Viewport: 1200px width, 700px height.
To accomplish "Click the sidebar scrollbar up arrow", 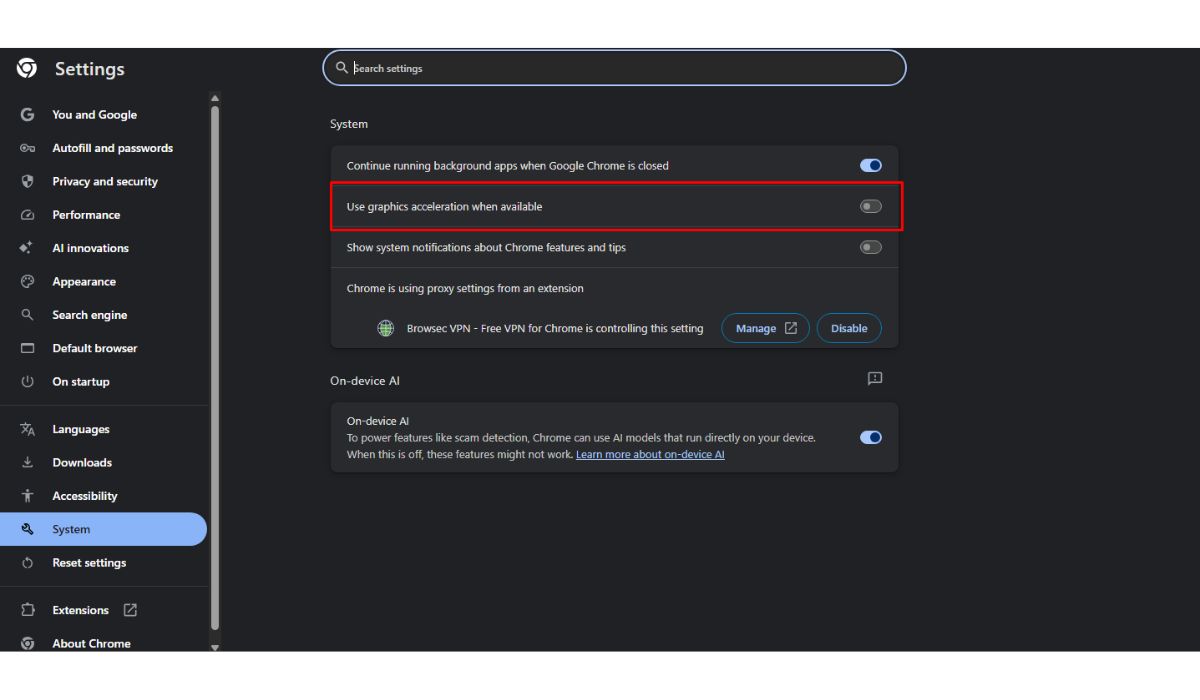I will click(214, 98).
